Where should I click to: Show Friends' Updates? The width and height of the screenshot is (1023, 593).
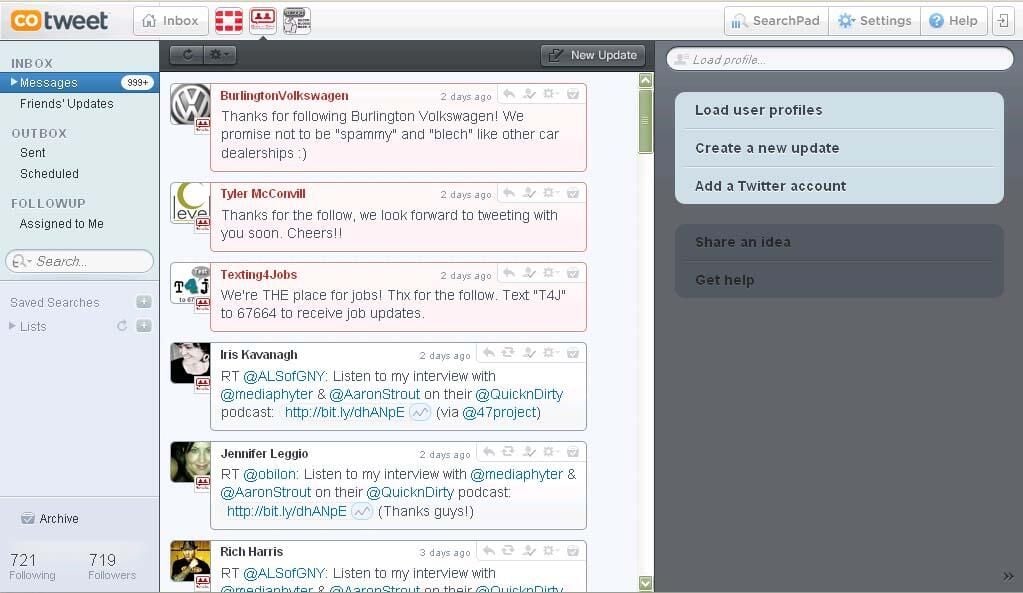67,104
